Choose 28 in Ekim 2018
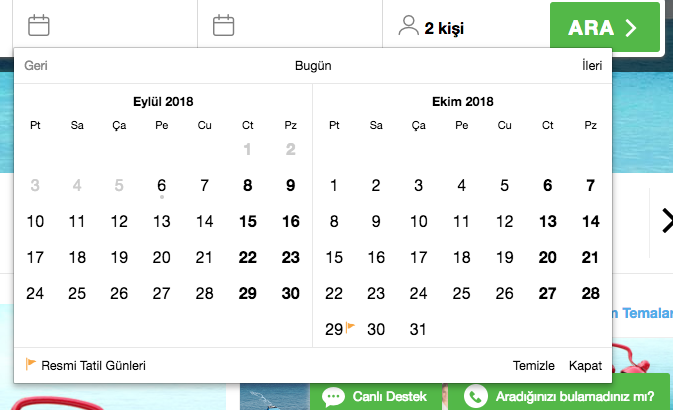This screenshot has height=410, width=673. tap(591, 294)
